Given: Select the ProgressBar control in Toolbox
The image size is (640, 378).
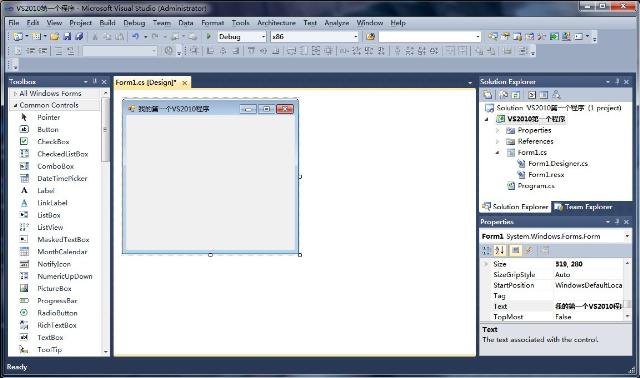Looking at the screenshot, I should pos(54,301).
